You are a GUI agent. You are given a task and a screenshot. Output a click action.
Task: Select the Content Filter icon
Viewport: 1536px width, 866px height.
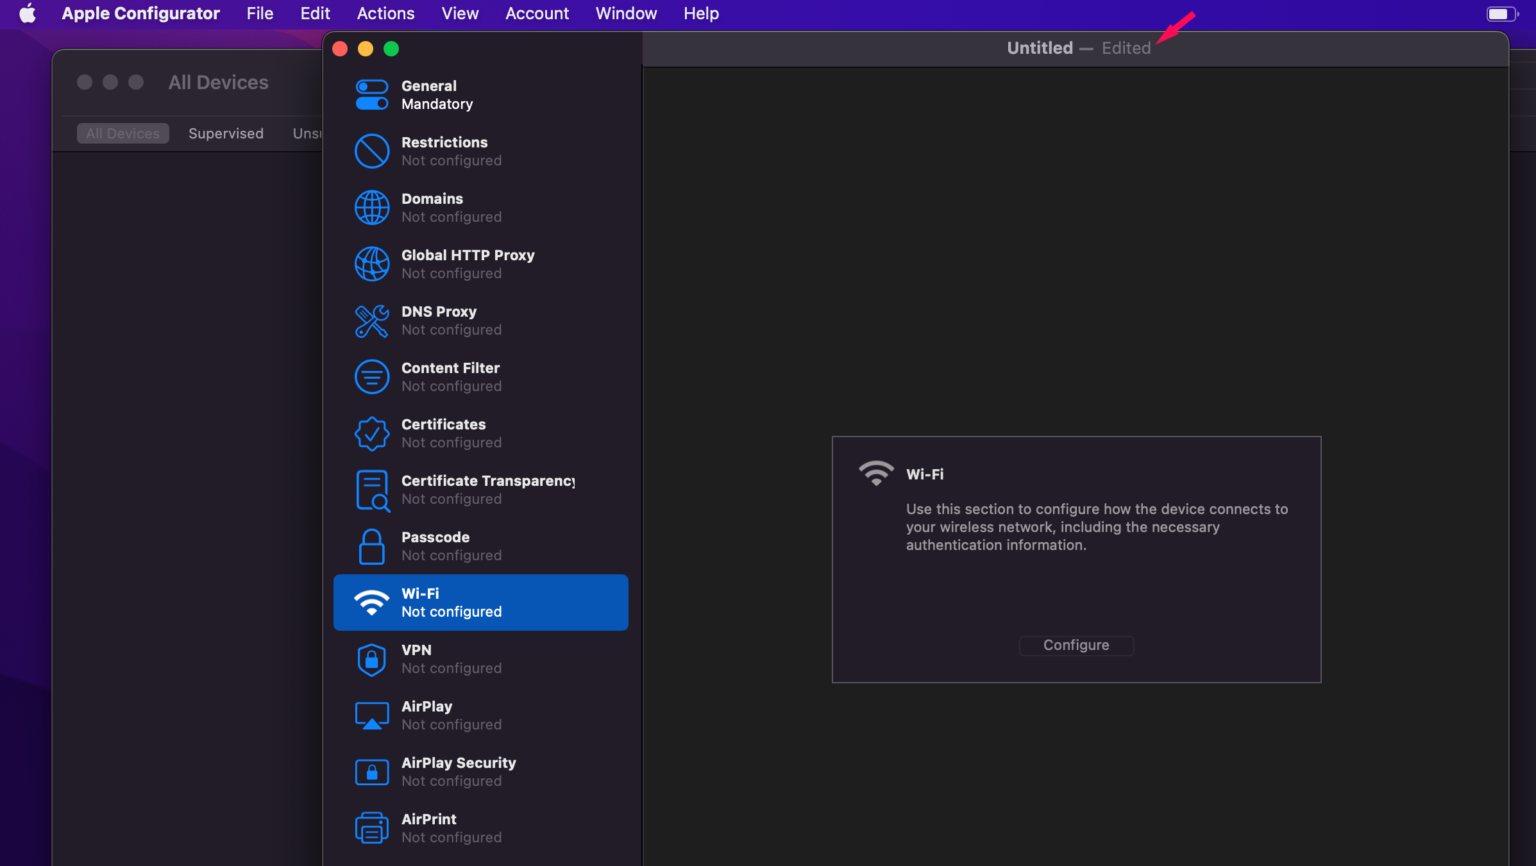tap(372, 377)
